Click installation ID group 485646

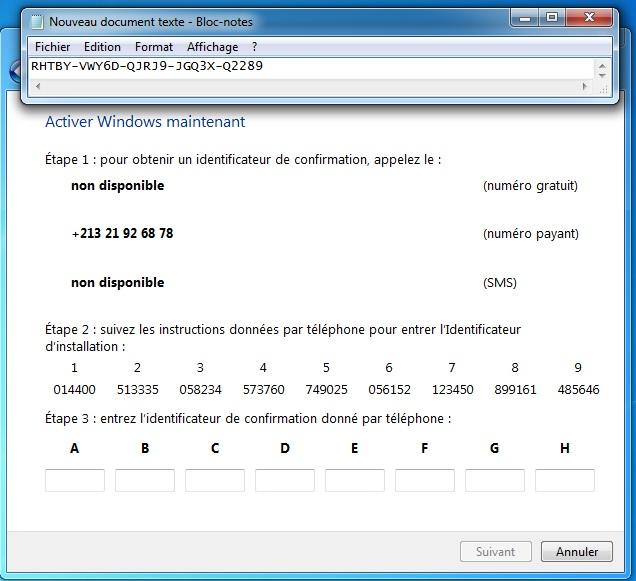tap(578, 390)
